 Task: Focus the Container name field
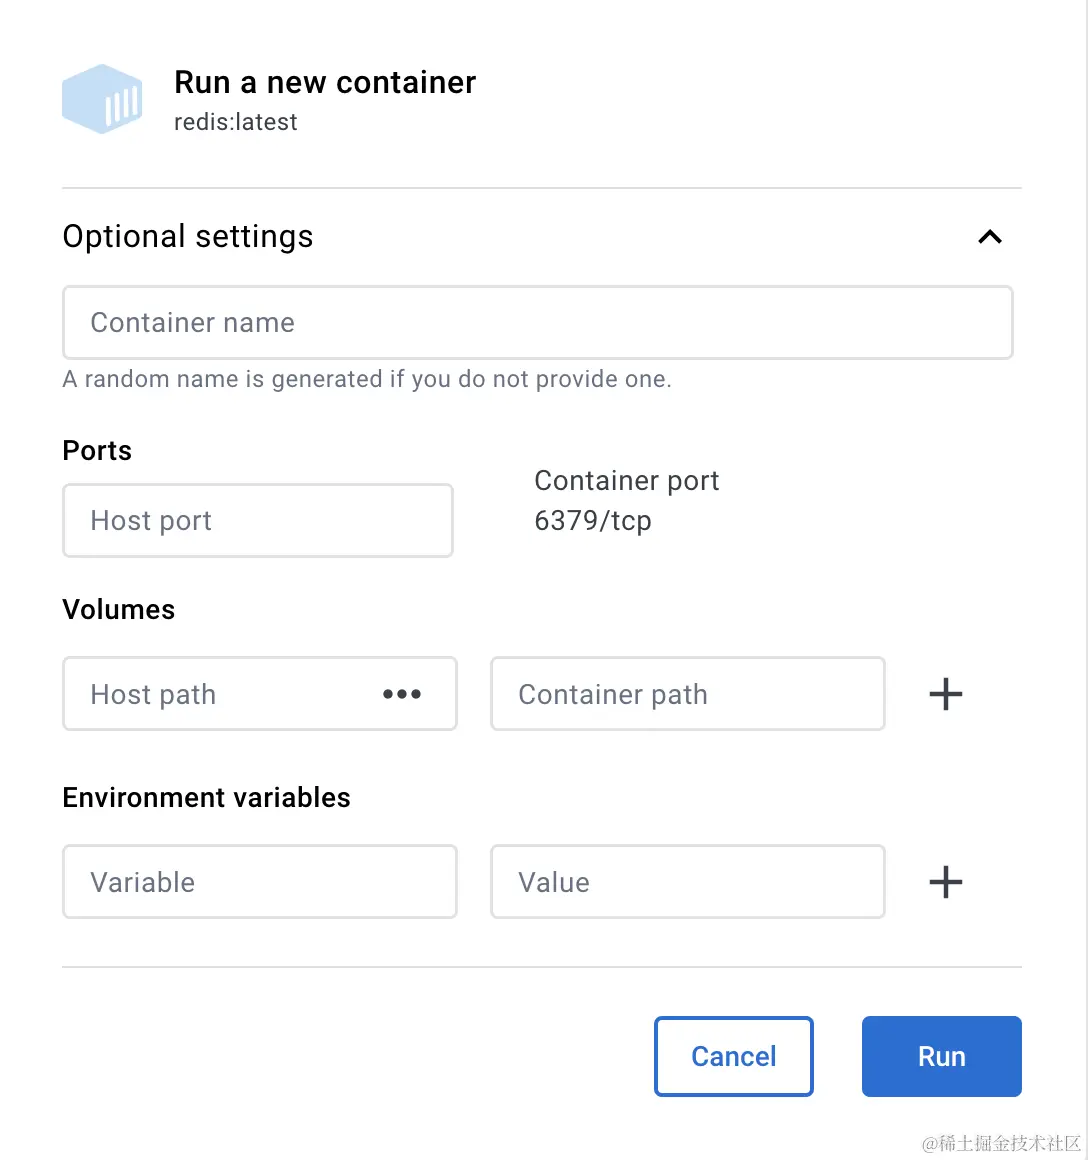[x=537, y=323]
